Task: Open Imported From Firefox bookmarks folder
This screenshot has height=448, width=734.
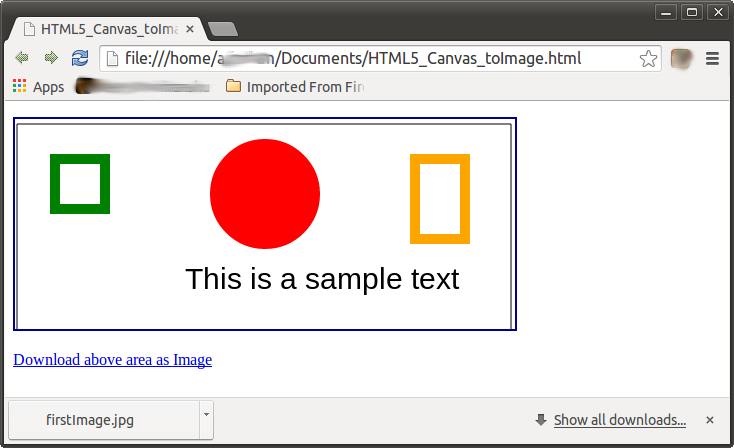Action: (x=295, y=87)
